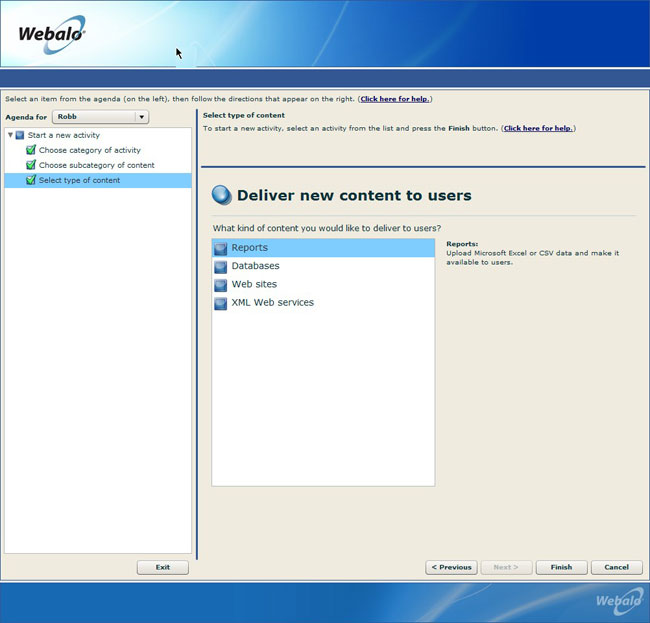Screen dimensions: 650x623
Task: Click the Select type of content checkmark
Action: pos(31,180)
